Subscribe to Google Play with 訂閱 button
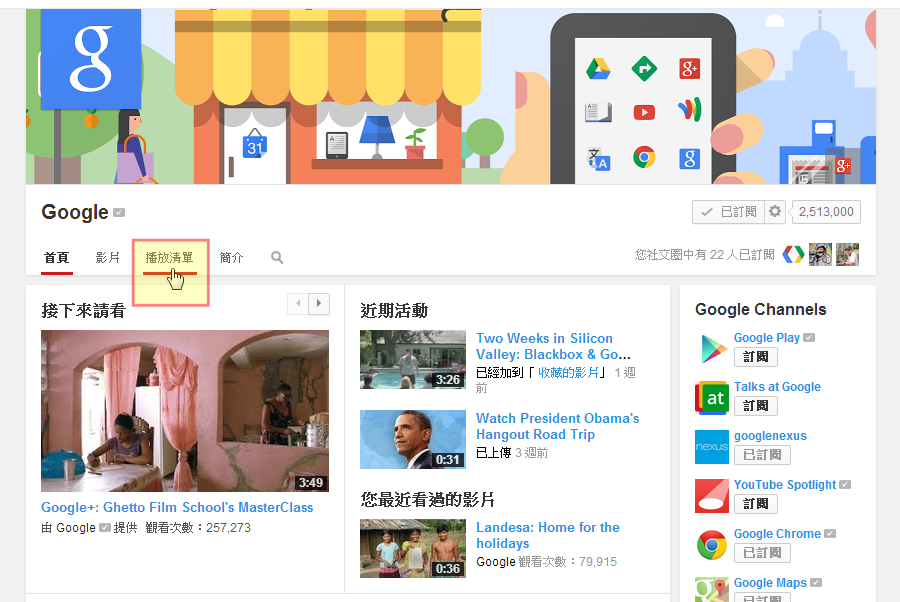Screen dimensions: 900x602 coord(755,357)
